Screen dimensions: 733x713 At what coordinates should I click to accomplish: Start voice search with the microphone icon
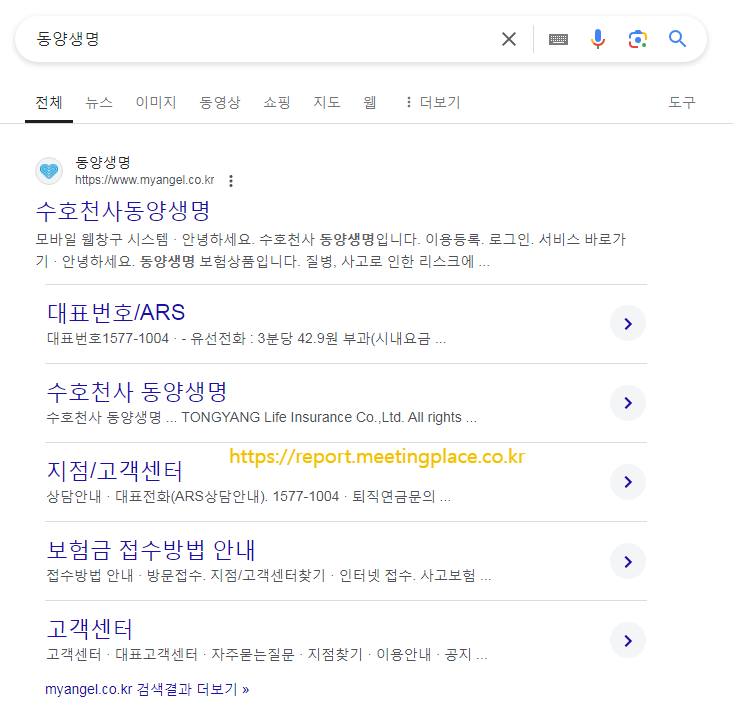click(x=597, y=39)
